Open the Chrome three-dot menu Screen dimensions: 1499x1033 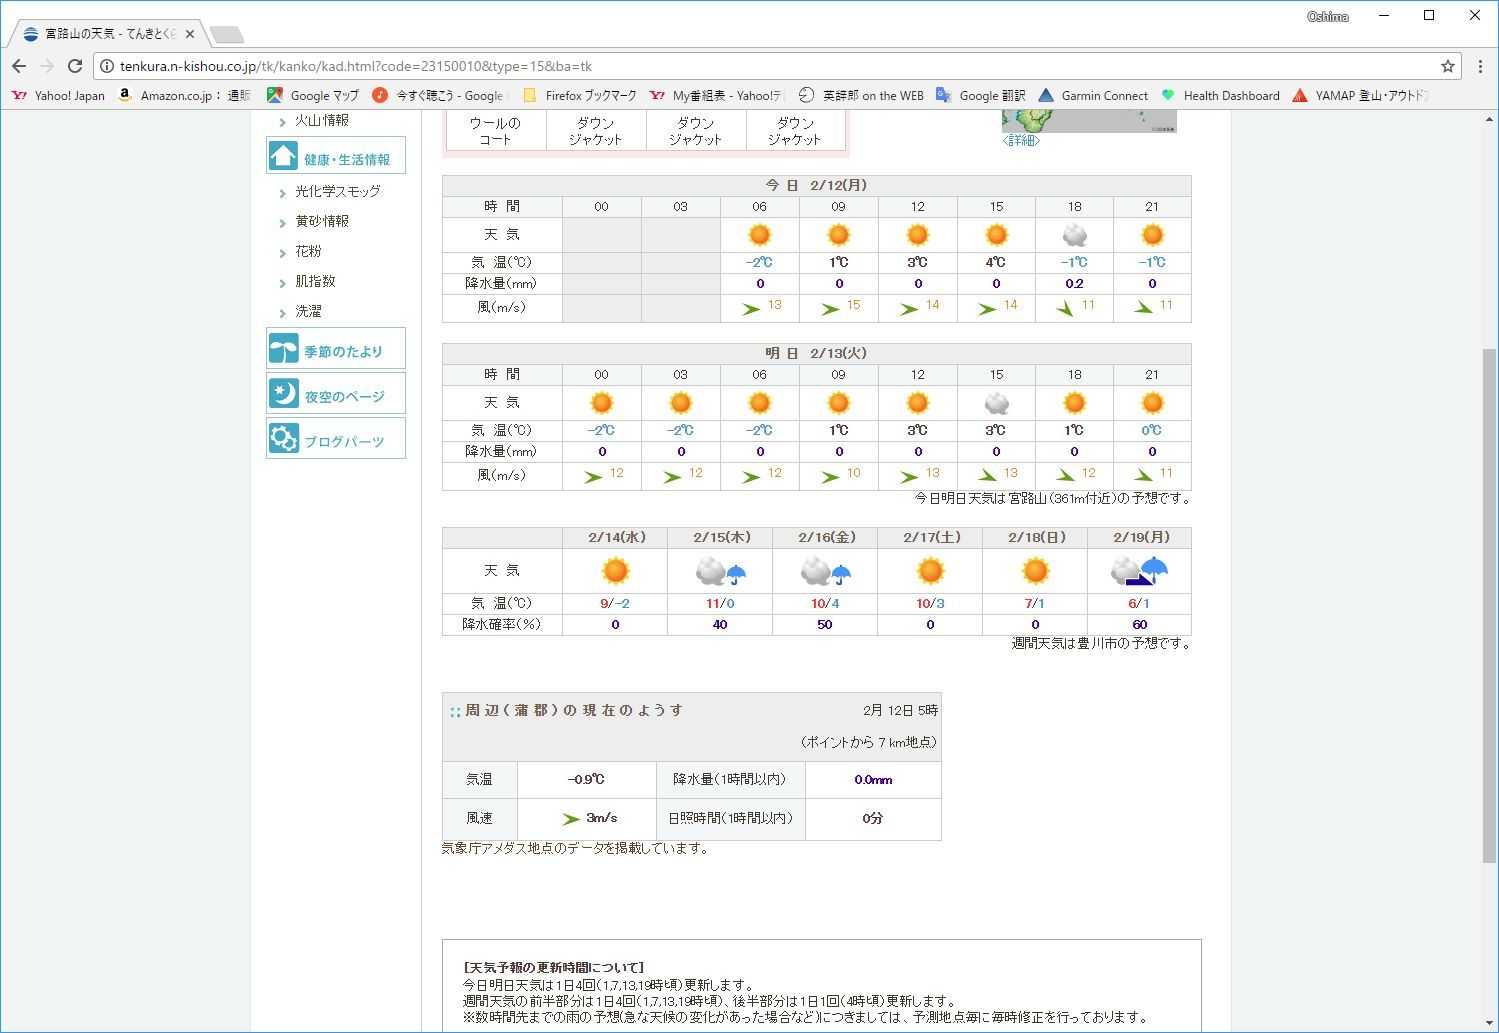pos(1480,66)
